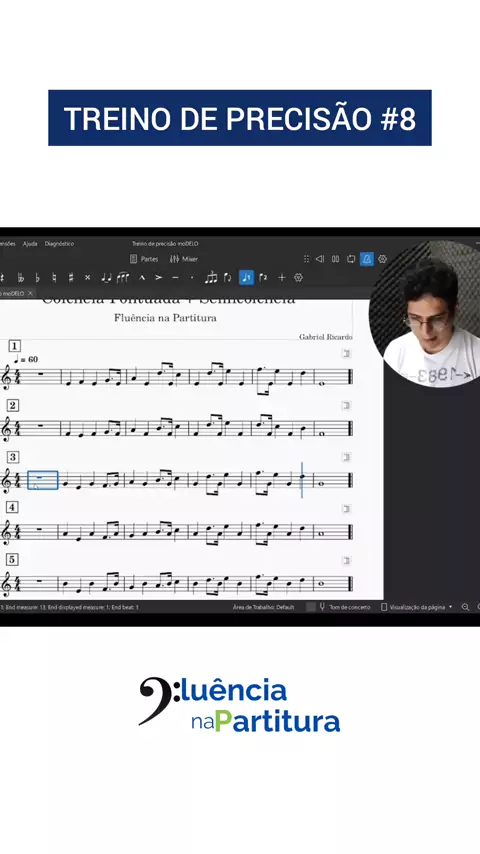The height and width of the screenshot is (854, 480).
Task: Expand the Visualização da página dropdown
Action: [417, 607]
